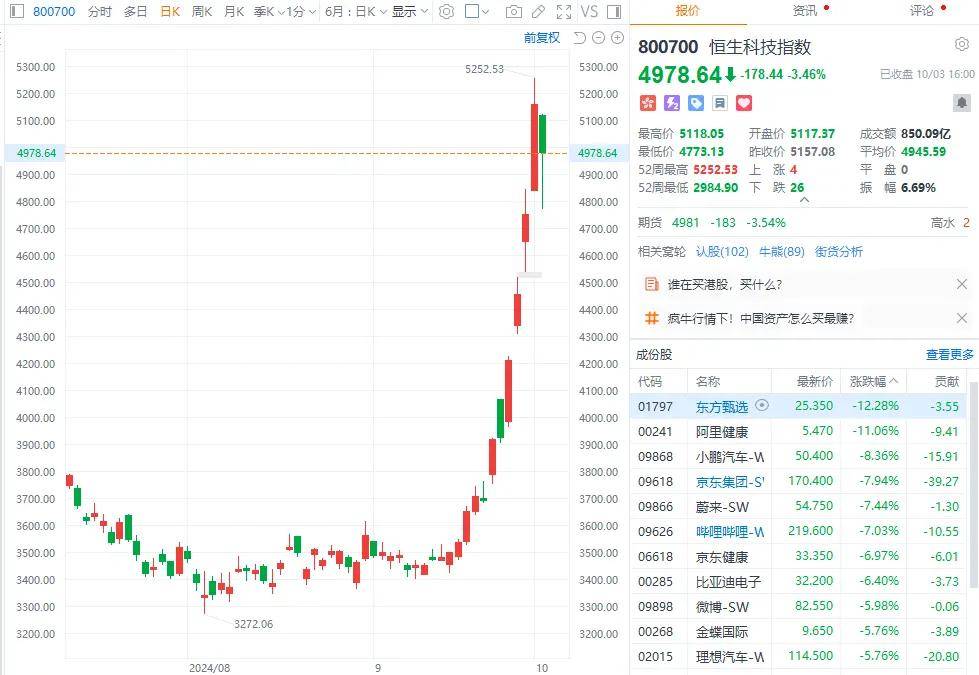
Task: Select the drawing pencil tool
Action: tap(538, 12)
